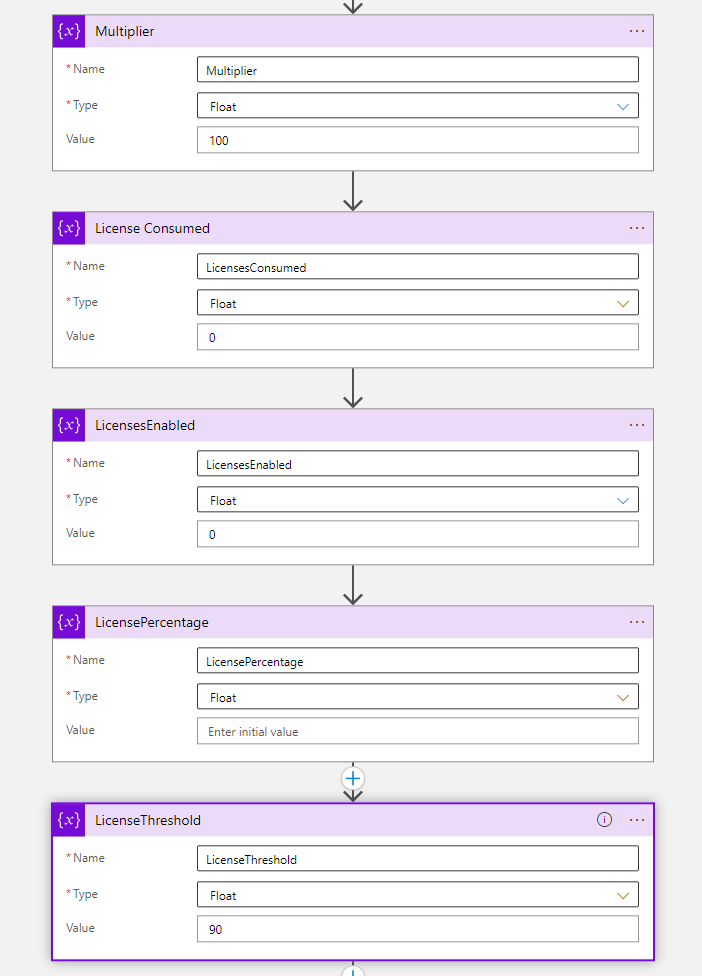Image resolution: width=702 pixels, height=976 pixels.
Task: Open the Multiplier action ellipsis menu
Action: [637, 31]
